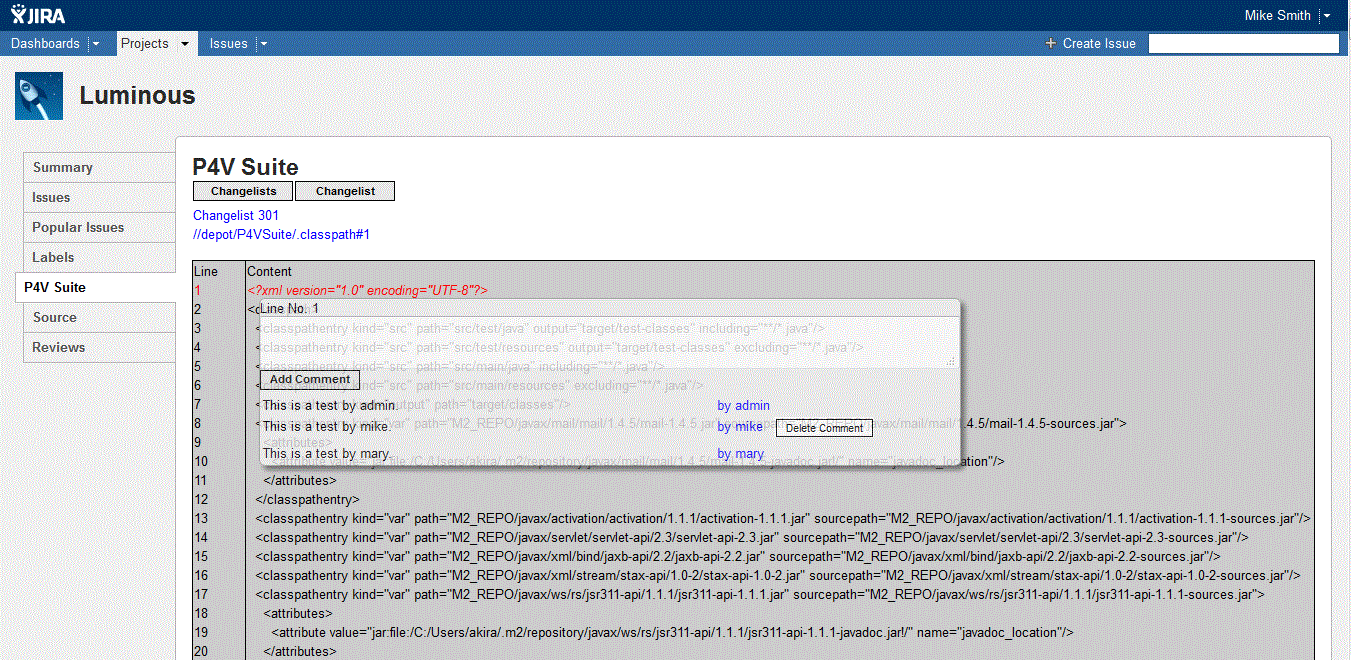
Task: Open the Issues menu
Action: coord(229,44)
